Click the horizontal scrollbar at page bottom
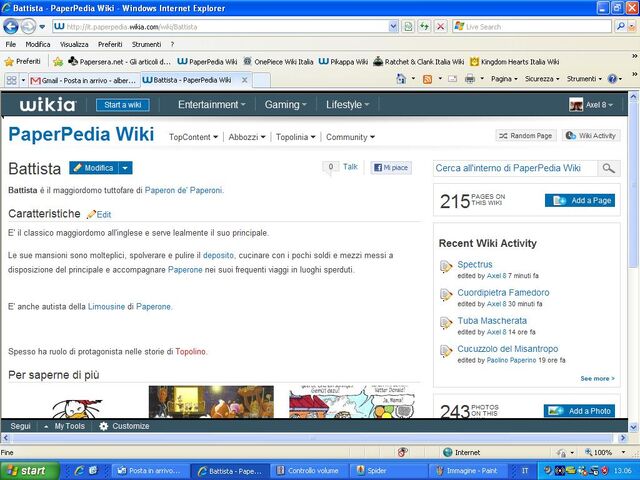Screen dimensions: 640x480 [x=313, y=438]
